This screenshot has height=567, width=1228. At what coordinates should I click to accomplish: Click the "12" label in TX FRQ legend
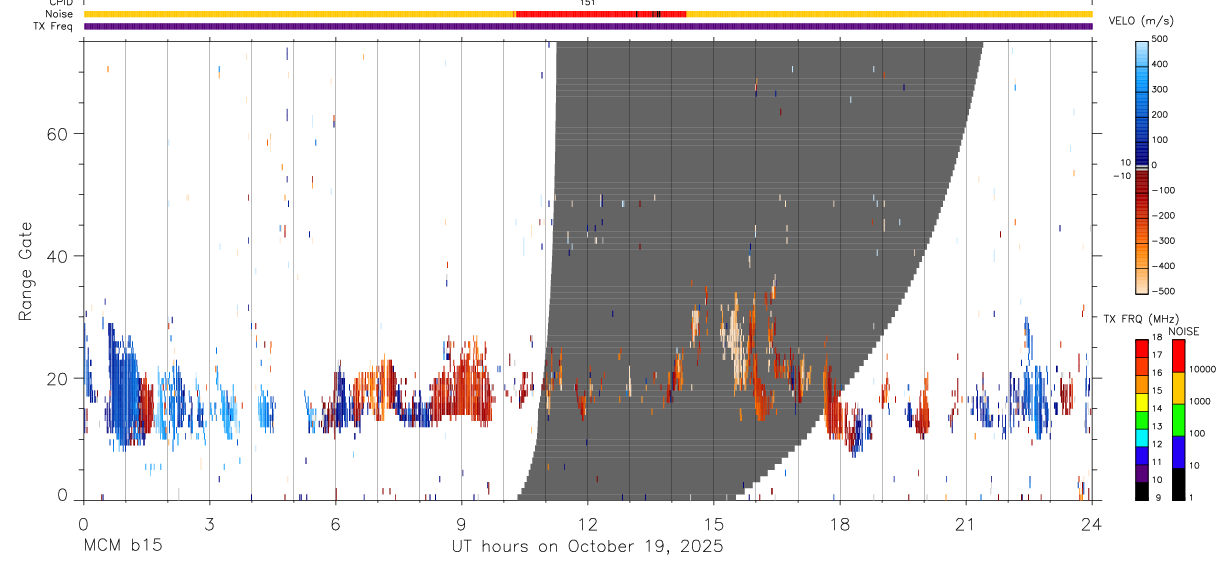click(x=1159, y=444)
